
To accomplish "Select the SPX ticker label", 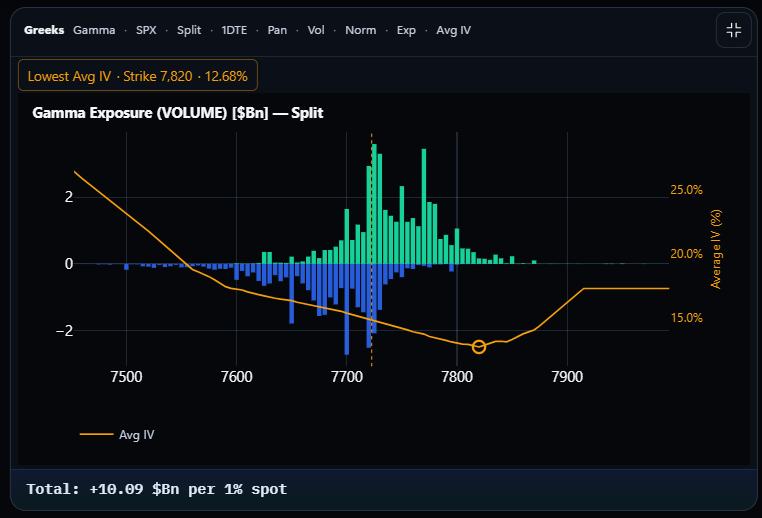I will 146,30.
